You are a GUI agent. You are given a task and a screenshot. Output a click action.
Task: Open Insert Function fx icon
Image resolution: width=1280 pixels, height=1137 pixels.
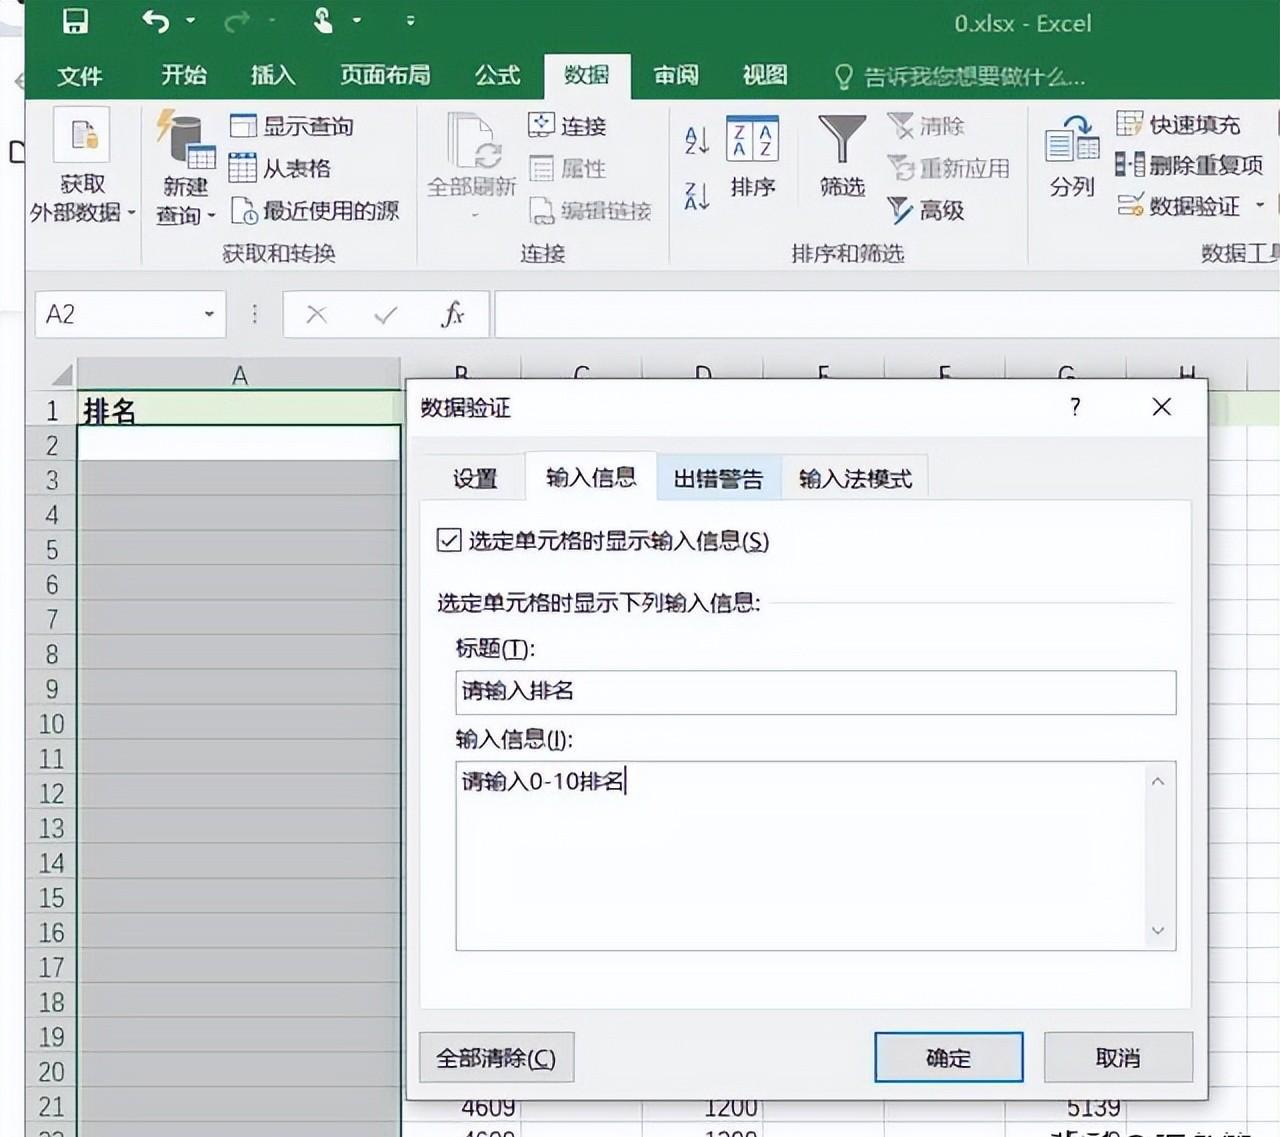(x=453, y=315)
